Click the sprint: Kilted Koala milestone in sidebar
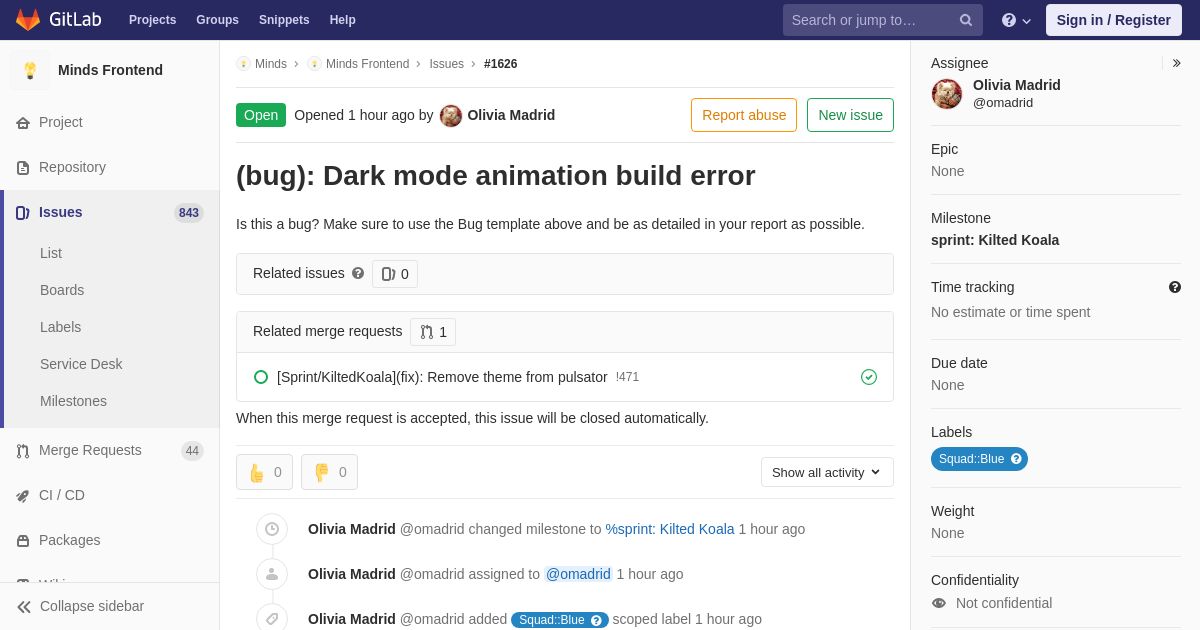 tap(995, 240)
